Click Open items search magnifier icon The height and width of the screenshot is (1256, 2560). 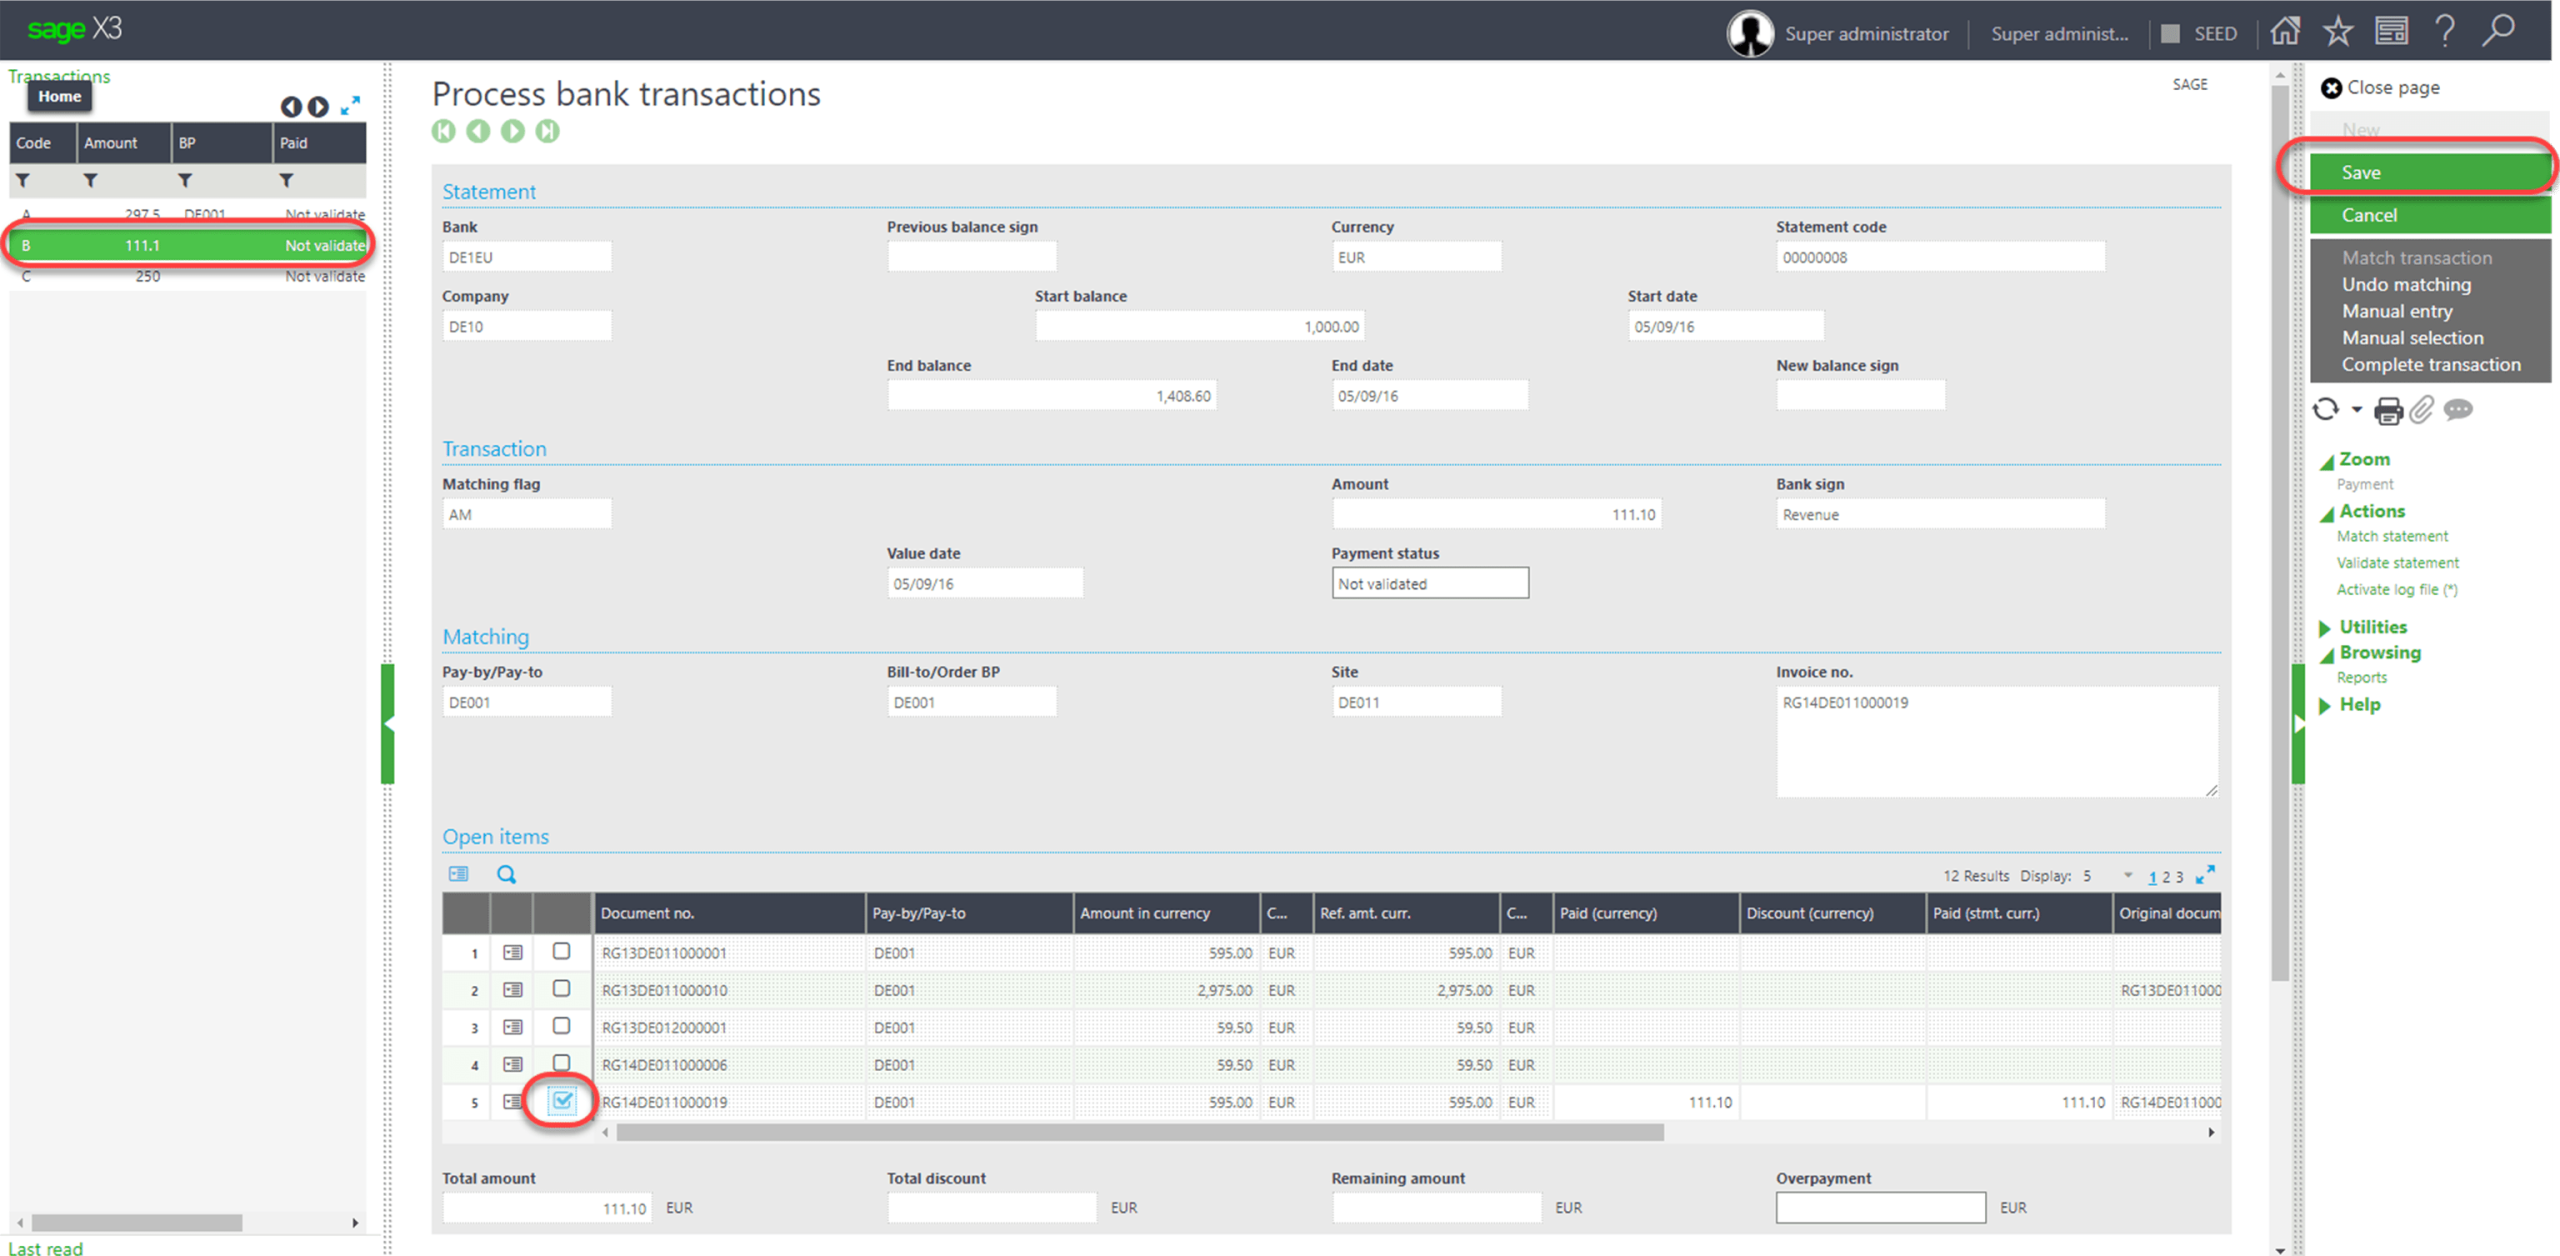click(507, 875)
